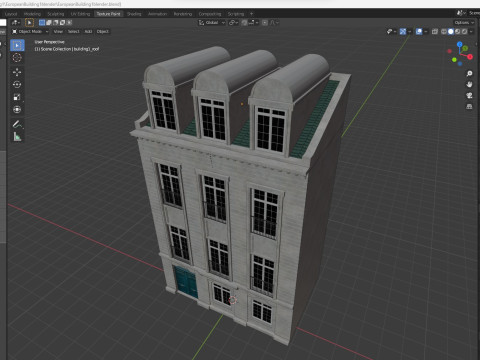Toggle viewport overlays button
480x360 pixels.
pos(419,31)
